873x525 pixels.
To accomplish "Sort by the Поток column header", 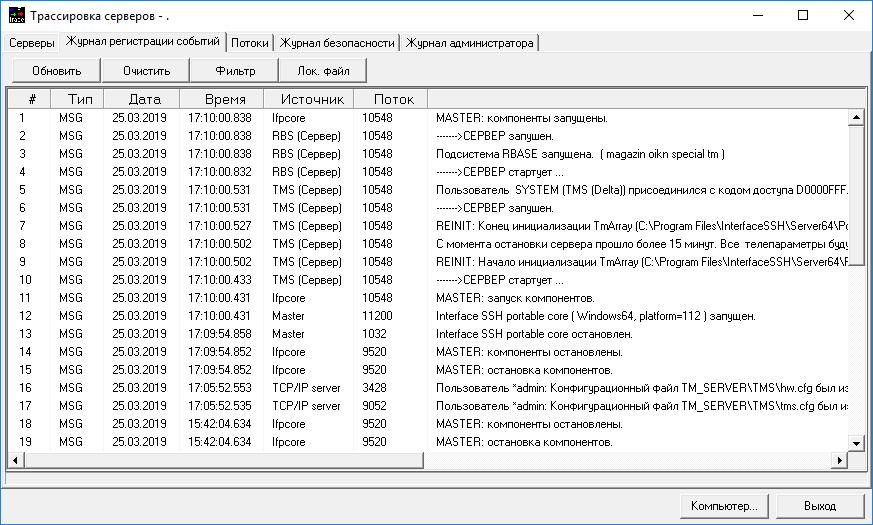I will point(393,99).
